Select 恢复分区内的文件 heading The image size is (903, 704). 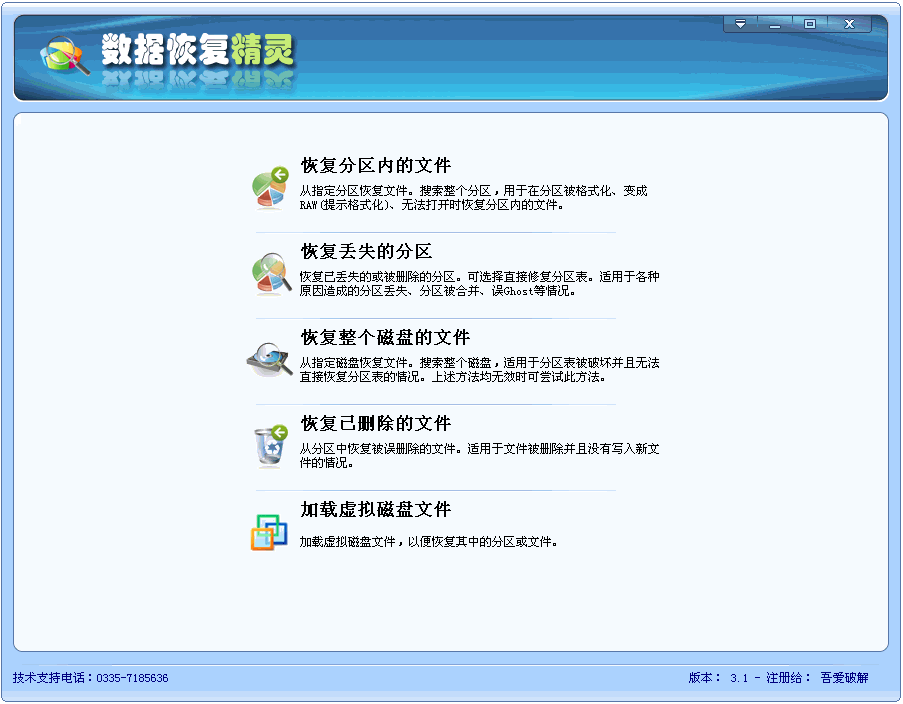coord(376,166)
